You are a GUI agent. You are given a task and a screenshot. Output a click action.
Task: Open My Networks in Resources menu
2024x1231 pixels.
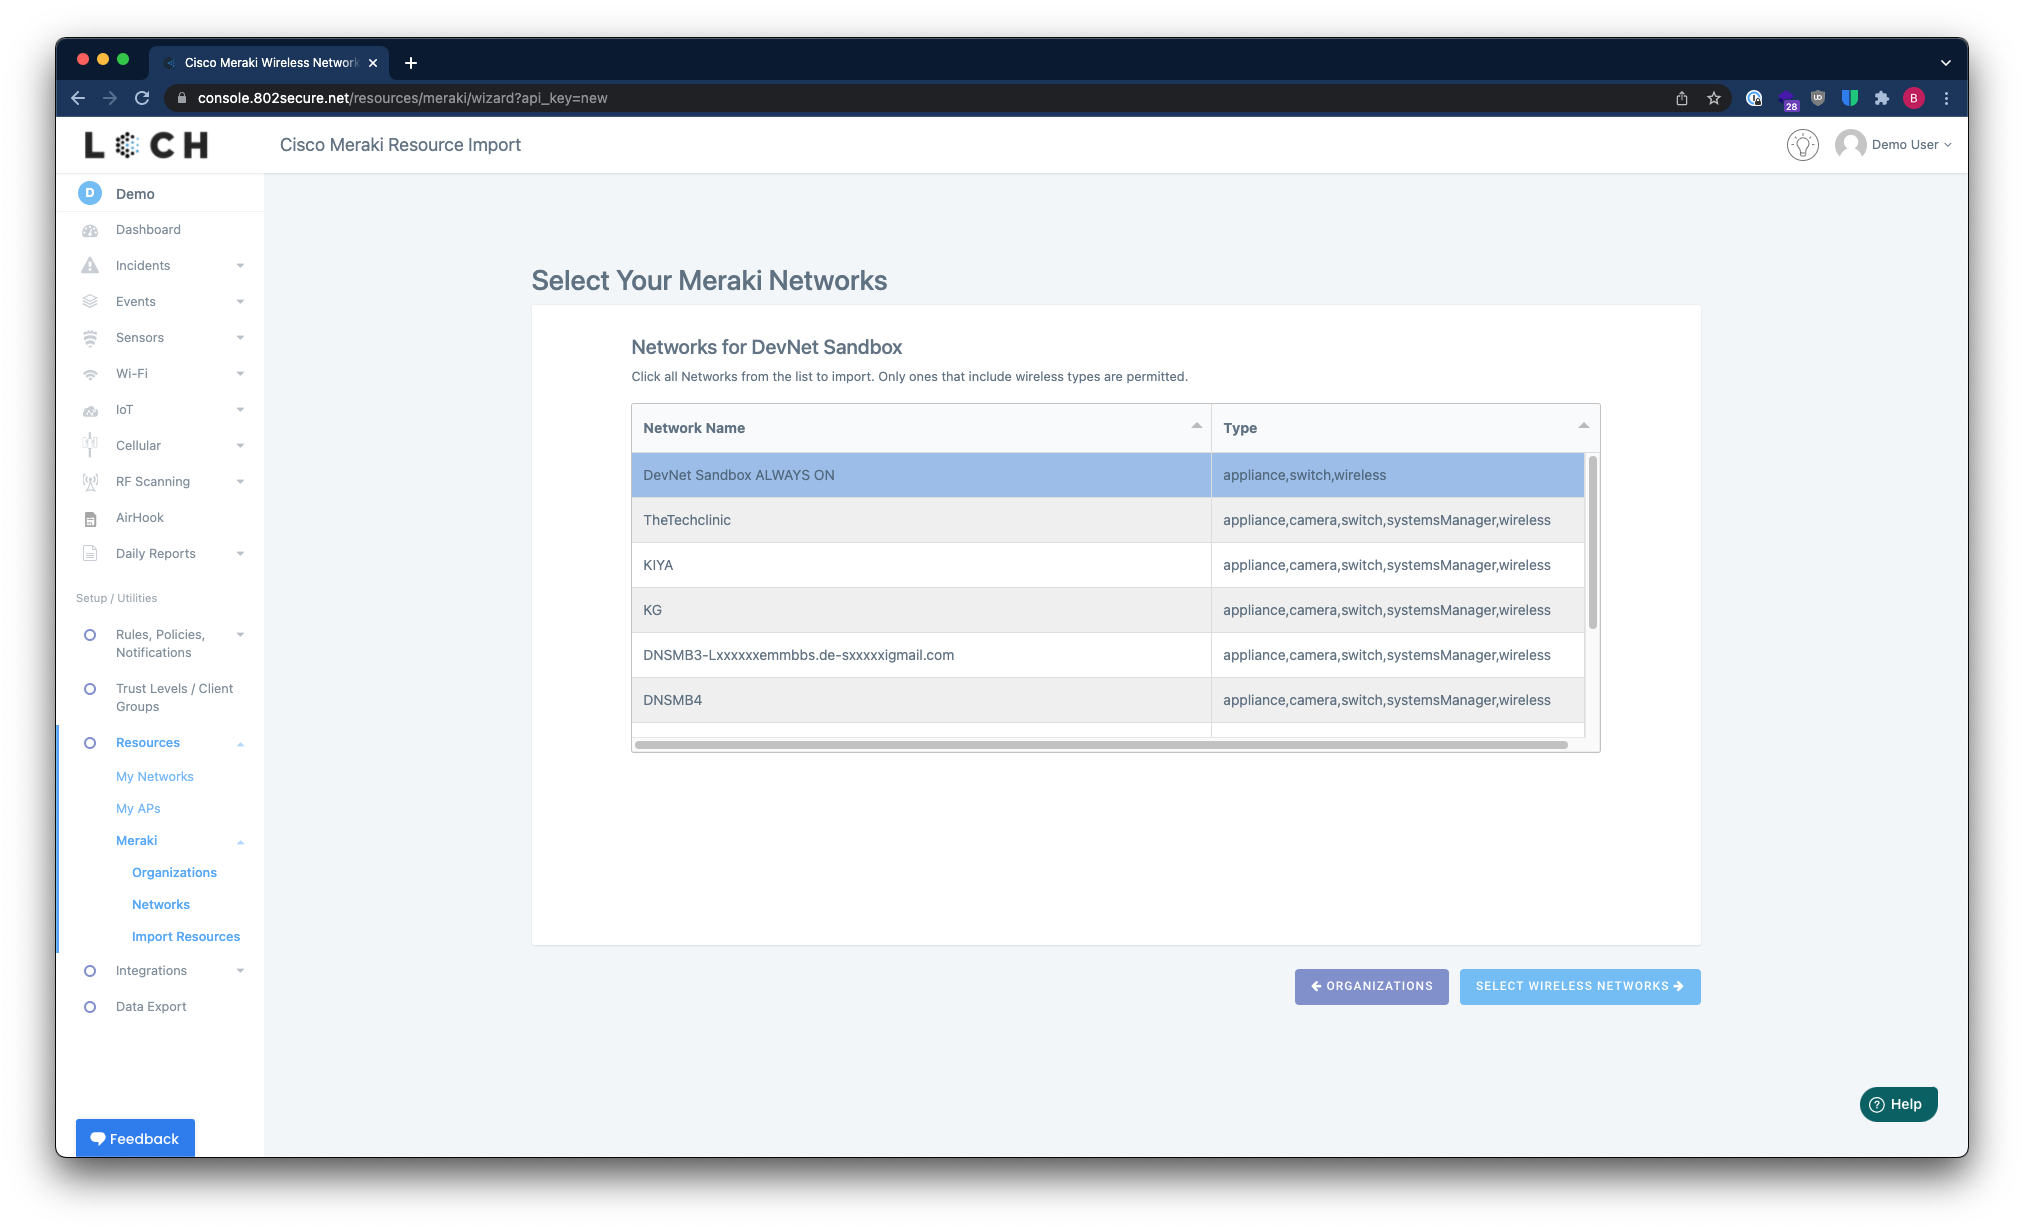coord(154,777)
